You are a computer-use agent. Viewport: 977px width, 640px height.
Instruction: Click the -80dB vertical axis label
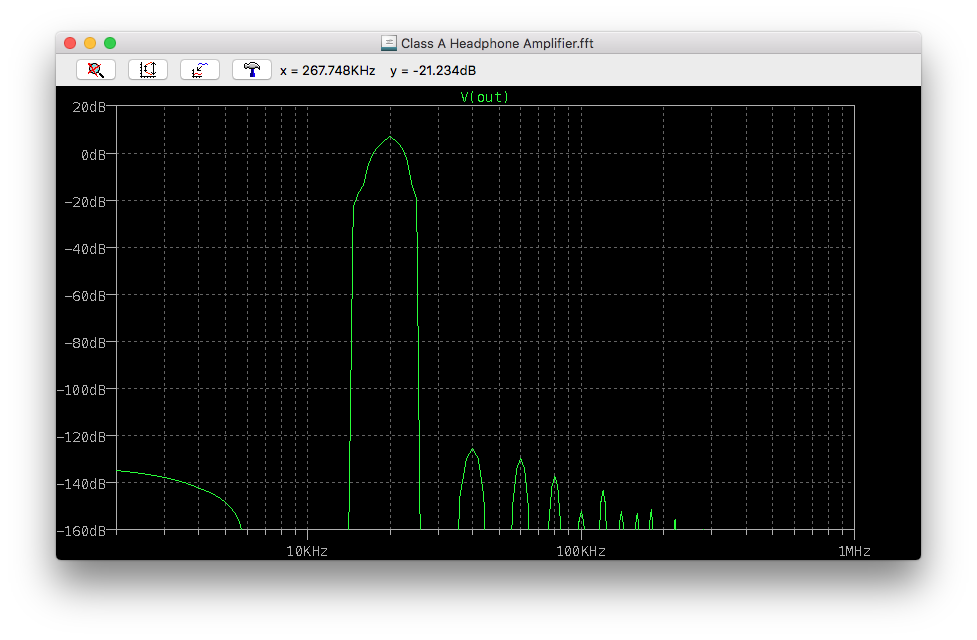pos(85,343)
